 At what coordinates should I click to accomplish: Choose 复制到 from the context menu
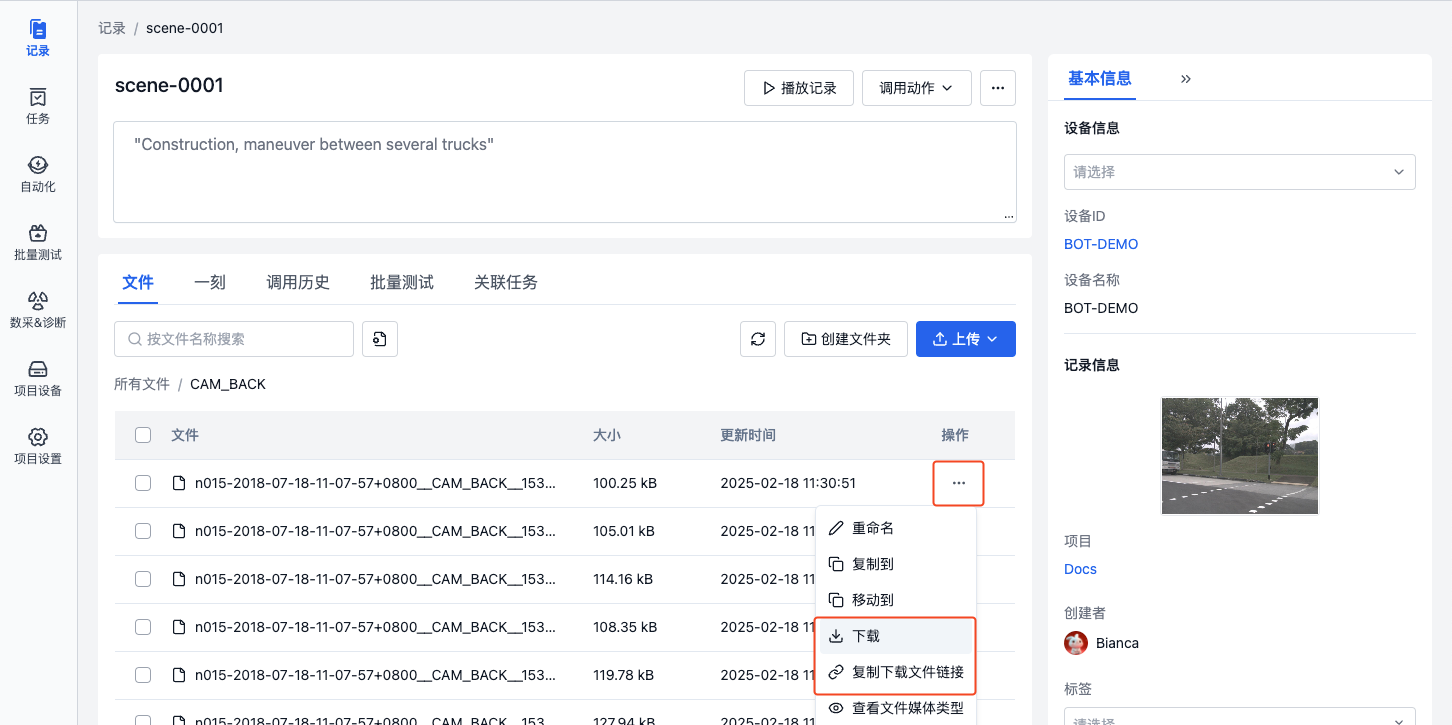896,564
